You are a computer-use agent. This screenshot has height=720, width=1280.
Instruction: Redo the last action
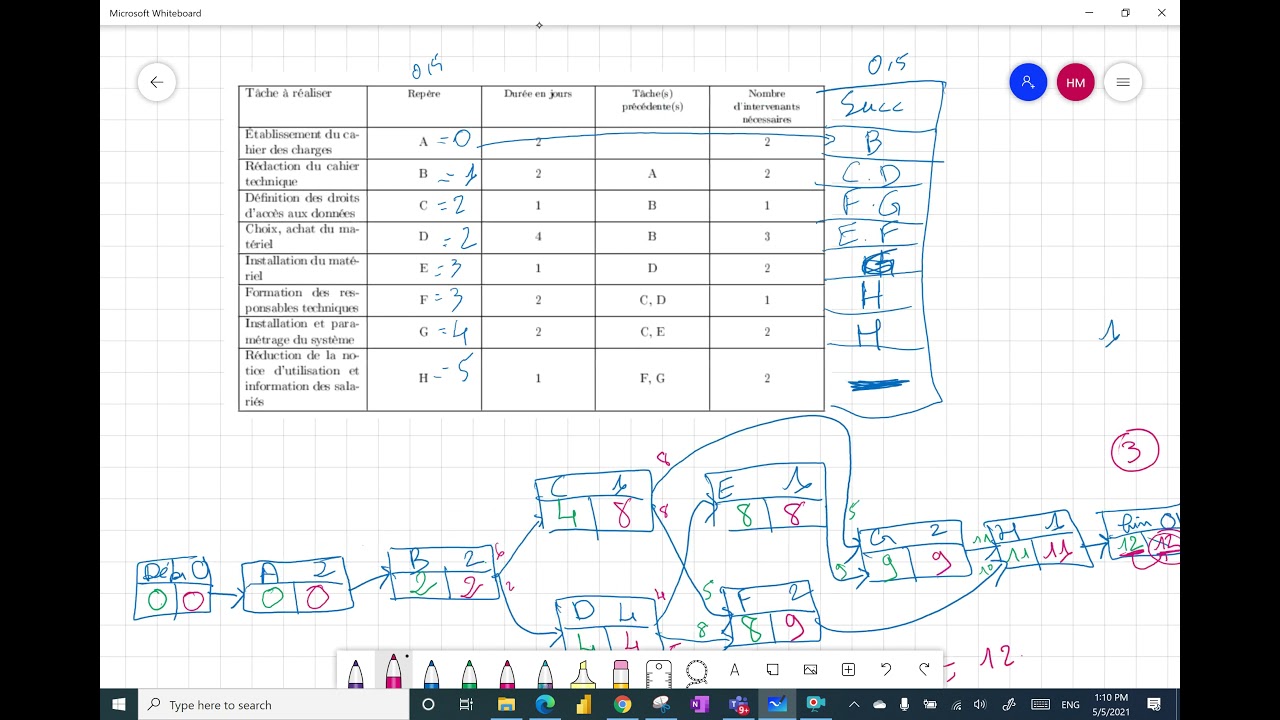[924, 670]
